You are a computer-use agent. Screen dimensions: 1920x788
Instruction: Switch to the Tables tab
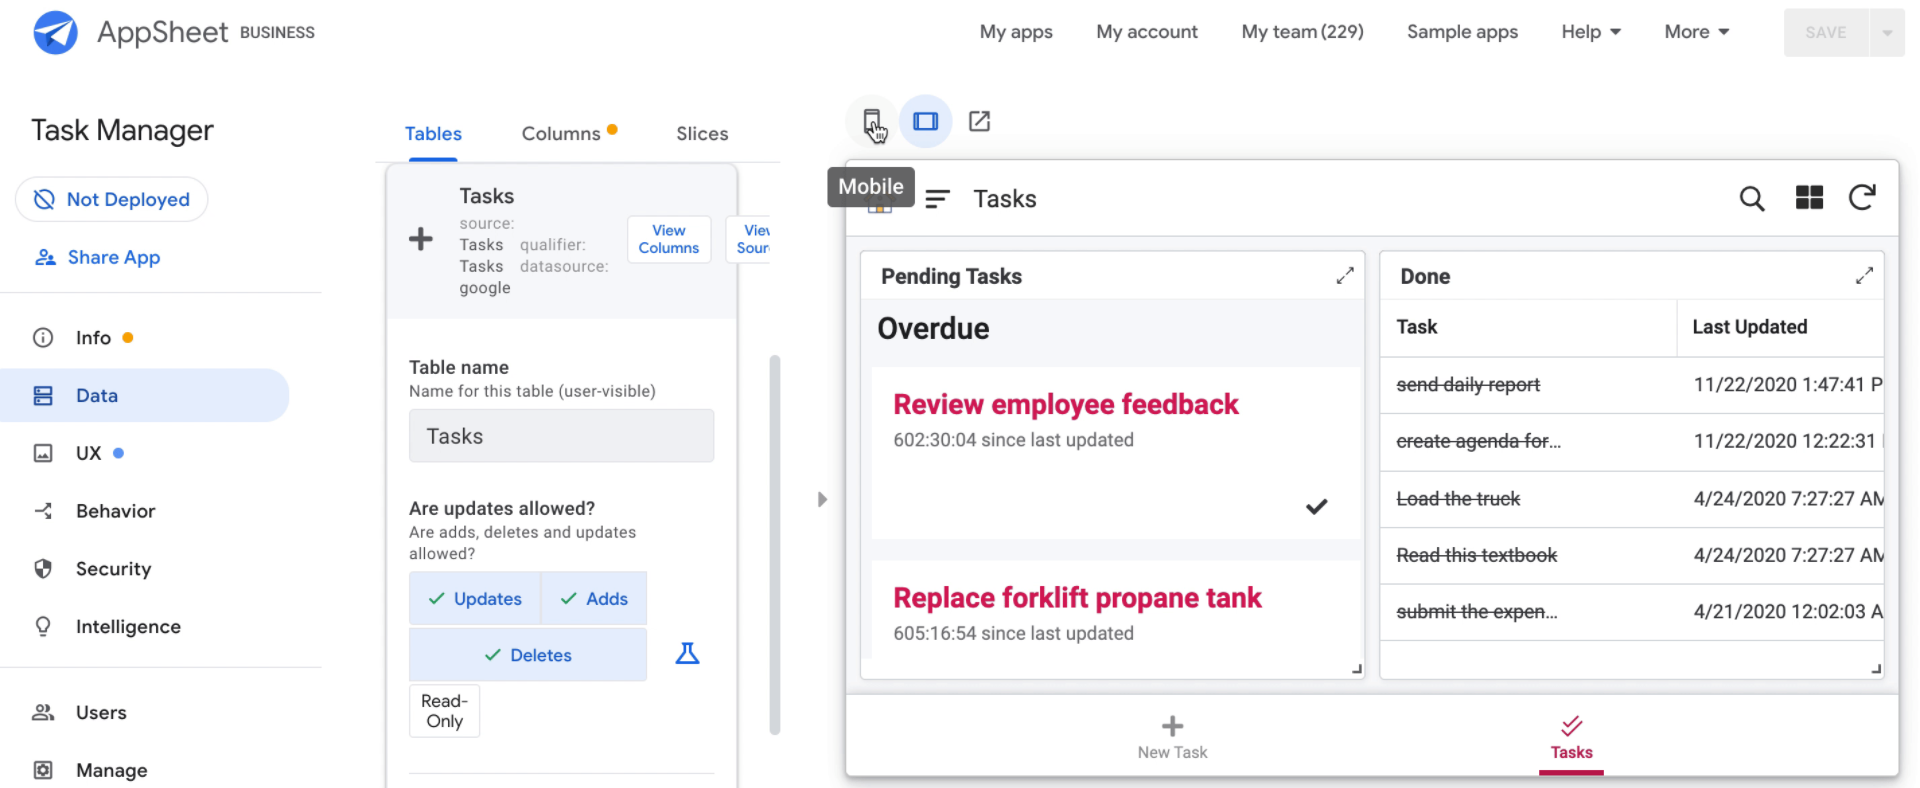coord(433,134)
